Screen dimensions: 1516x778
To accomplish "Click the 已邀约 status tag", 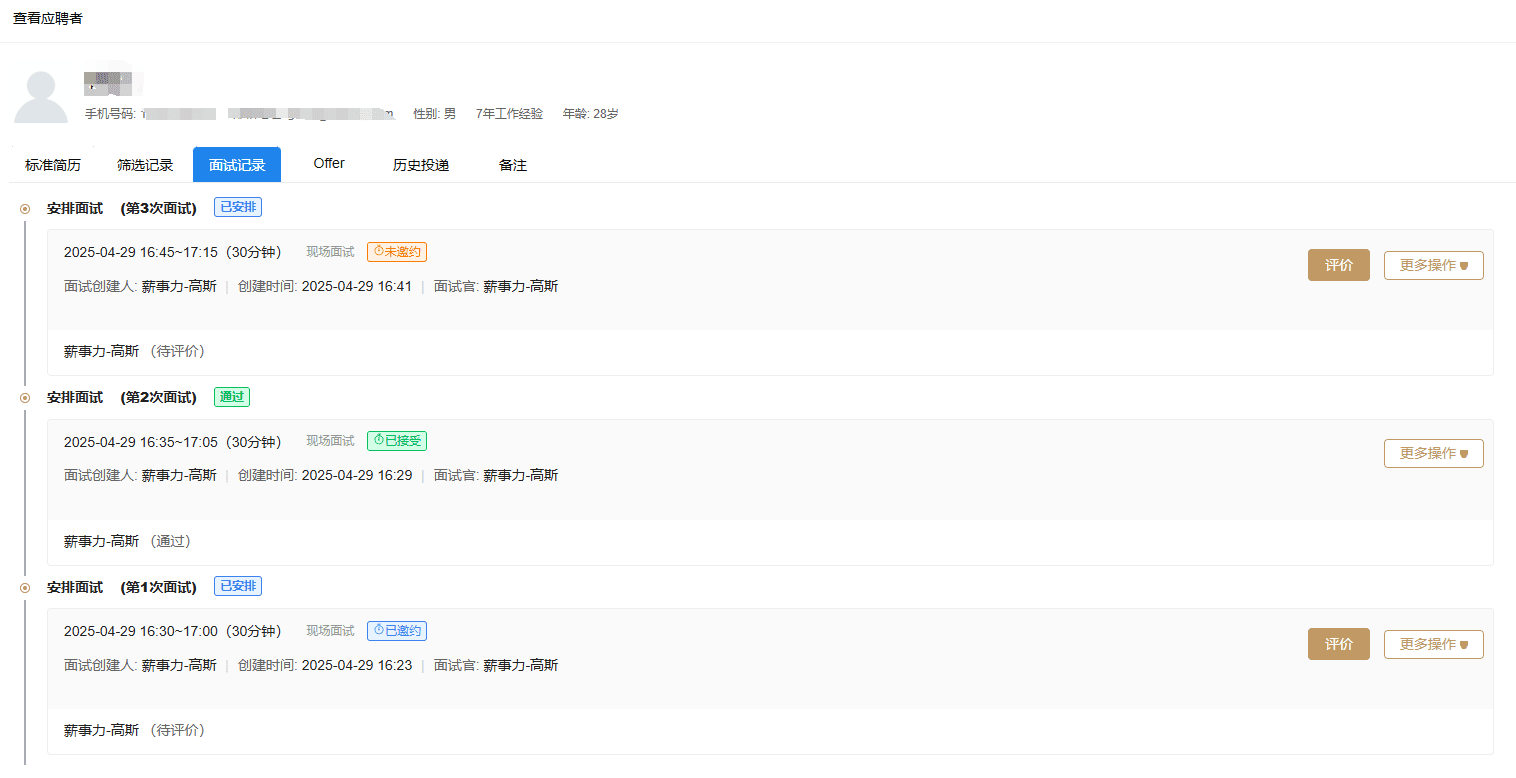I will point(397,631).
